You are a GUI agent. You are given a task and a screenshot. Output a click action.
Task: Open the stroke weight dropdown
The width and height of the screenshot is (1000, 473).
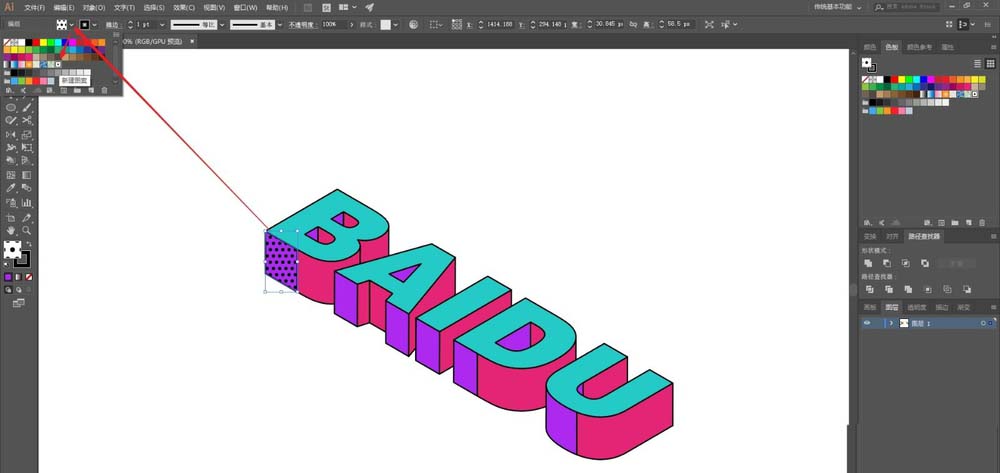[x=162, y=24]
